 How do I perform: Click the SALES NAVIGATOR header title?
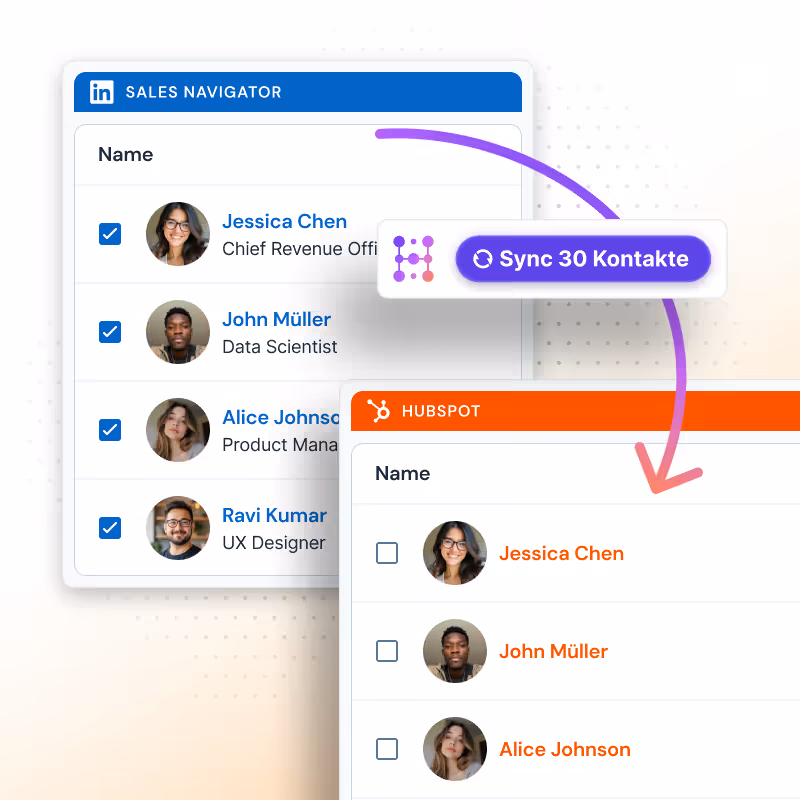(204, 92)
